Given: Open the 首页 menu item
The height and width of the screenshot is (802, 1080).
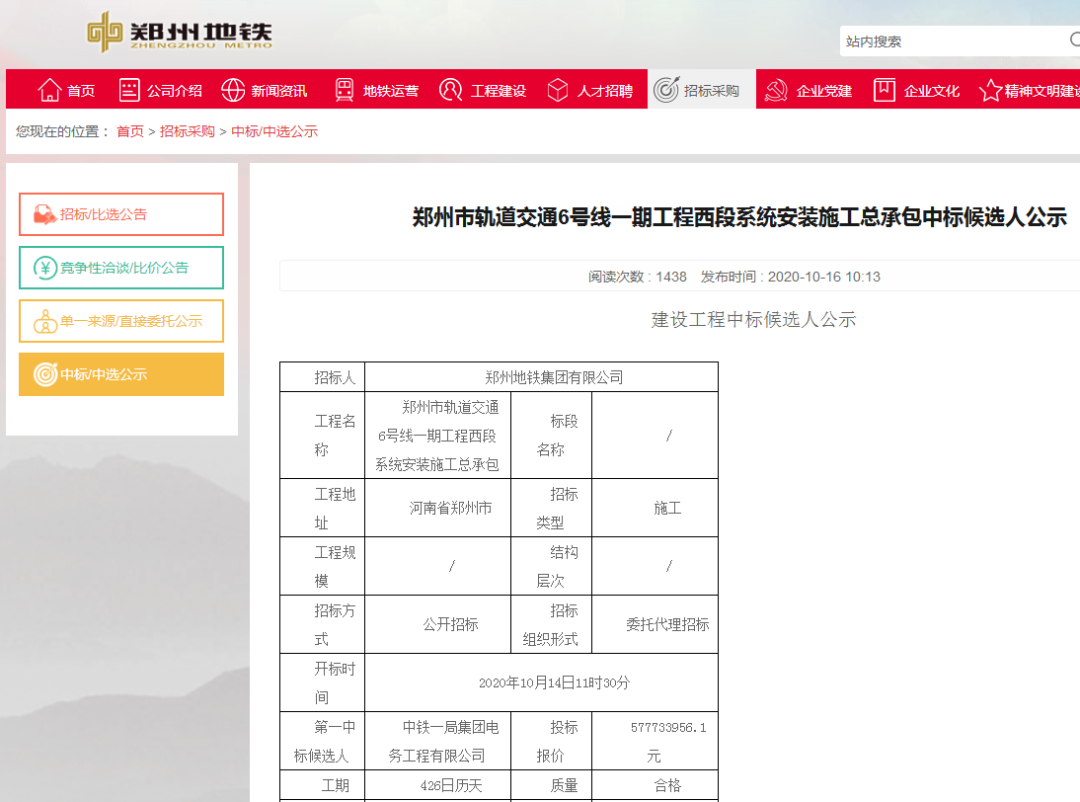Looking at the screenshot, I should click(66, 90).
